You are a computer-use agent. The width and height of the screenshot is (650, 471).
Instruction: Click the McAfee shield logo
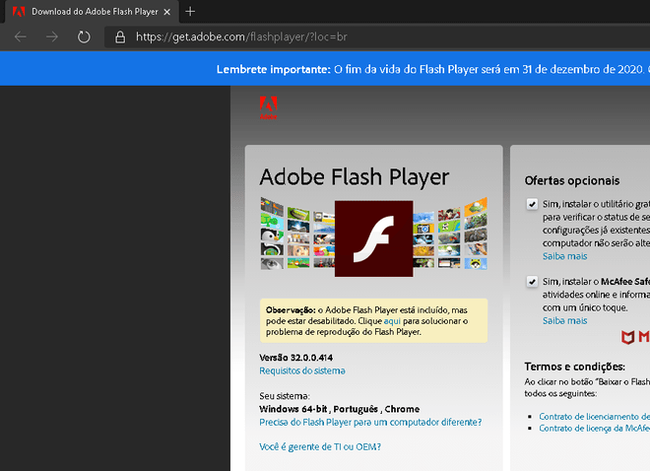click(628, 337)
